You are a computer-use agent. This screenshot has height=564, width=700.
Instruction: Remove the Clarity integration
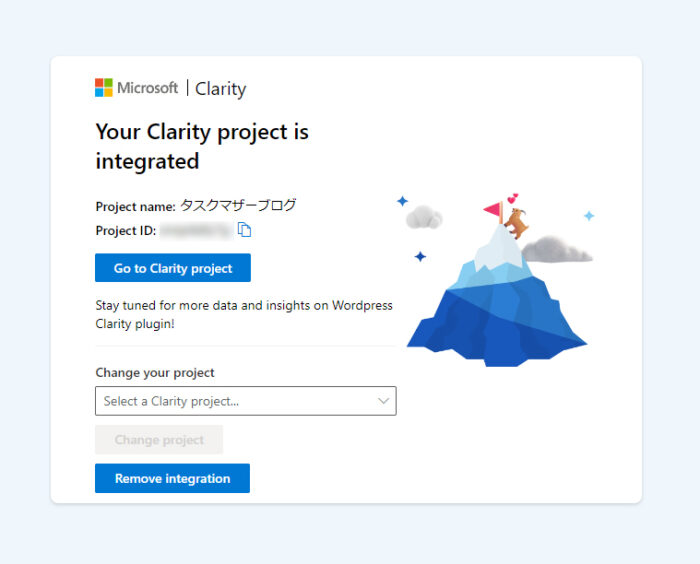(172, 478)
